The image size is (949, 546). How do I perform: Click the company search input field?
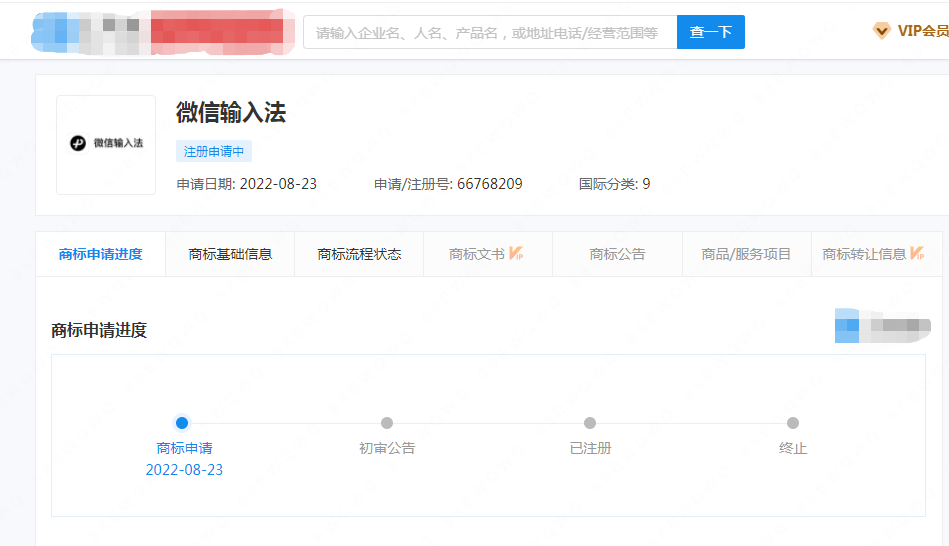pos(489,32)
